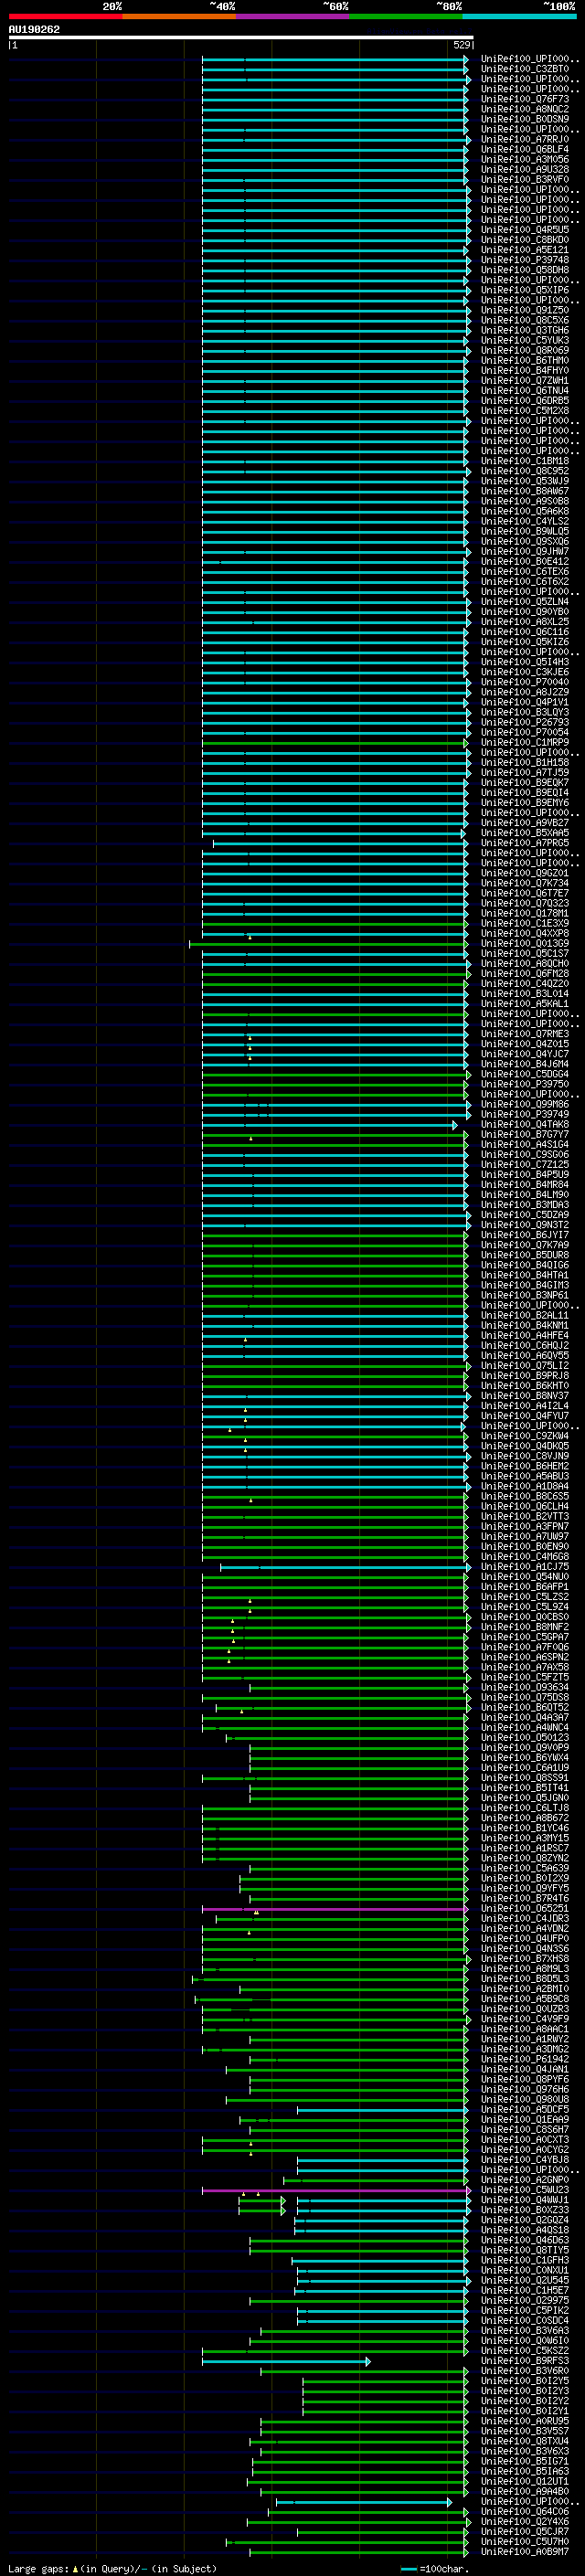Select label UniRef100_A3M056
Image resolution: width=585 pixels, height=2576 pixels.
pos(525,159)
